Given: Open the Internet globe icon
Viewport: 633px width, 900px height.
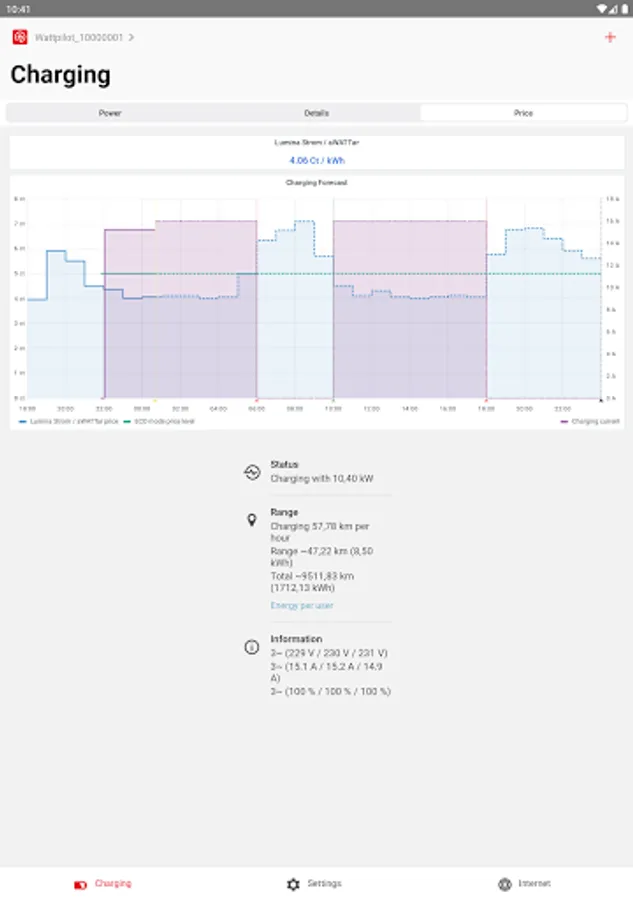Looking at the screenshot, I should 505,884.
